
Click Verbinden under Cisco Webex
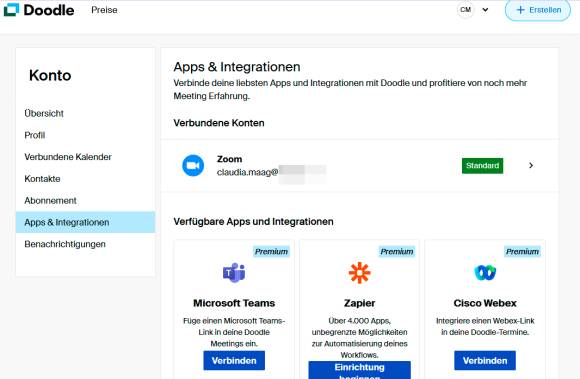tap(485, 361)
